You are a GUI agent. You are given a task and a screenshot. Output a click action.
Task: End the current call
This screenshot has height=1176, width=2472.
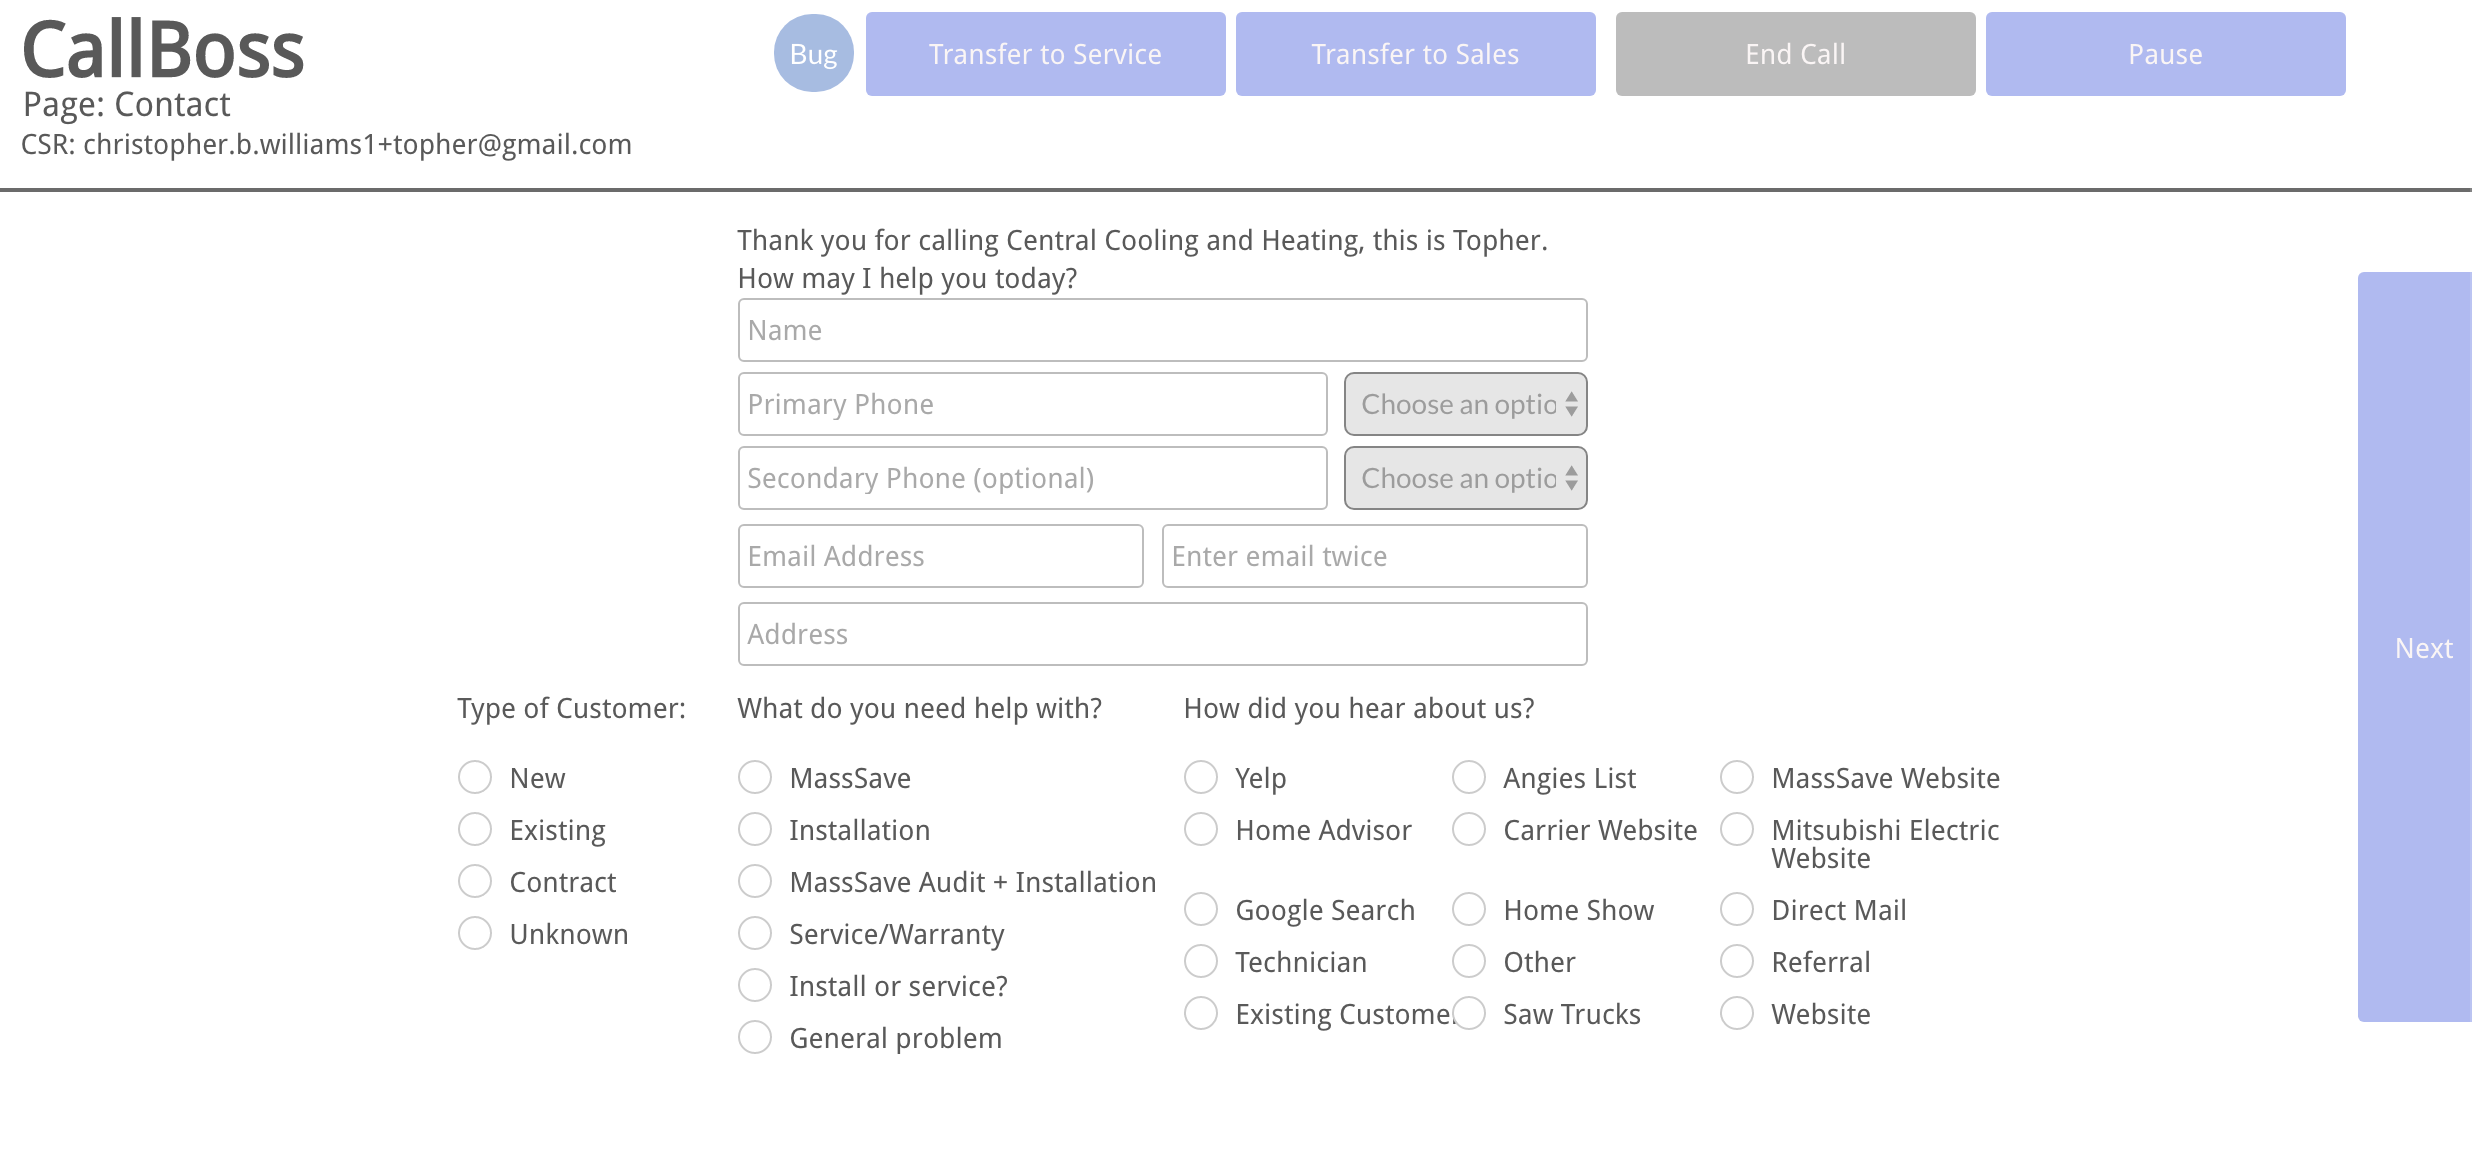[x=1795, y=54]
